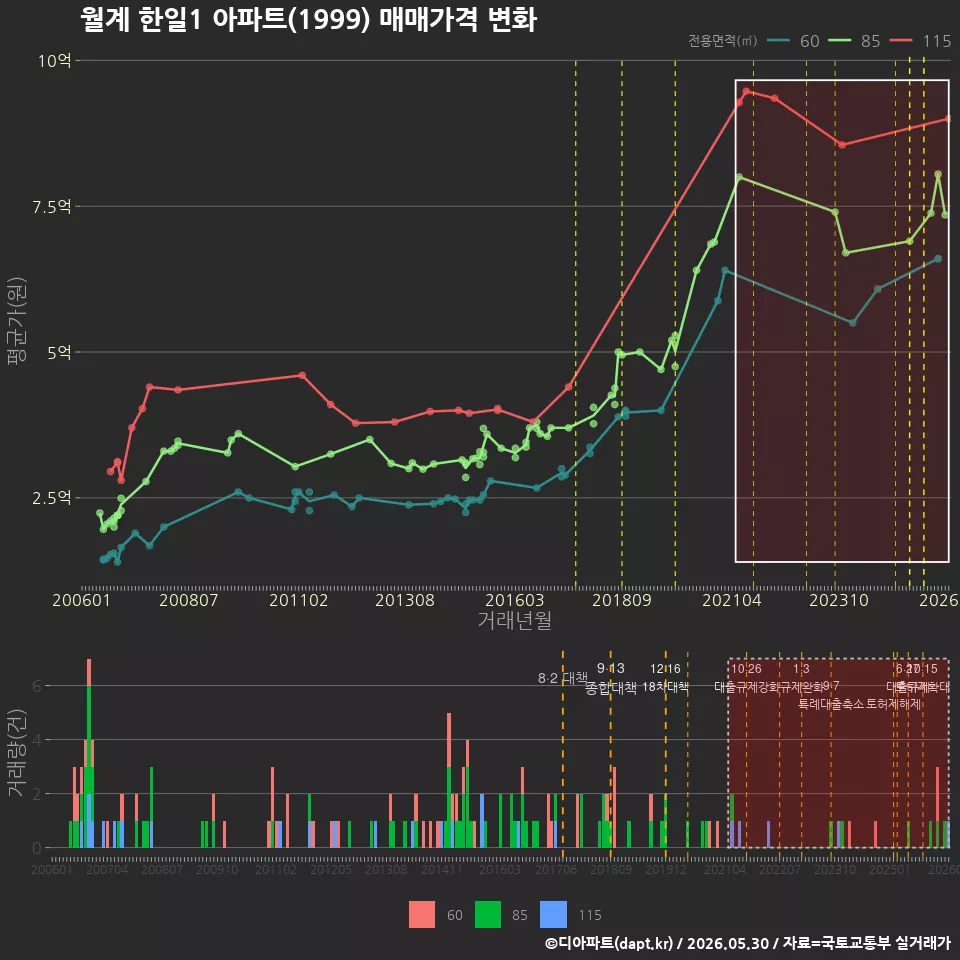Screen dimensions: 960x960
Task: Click the 10억 y-axis label
Action: (x=54, y=61)
